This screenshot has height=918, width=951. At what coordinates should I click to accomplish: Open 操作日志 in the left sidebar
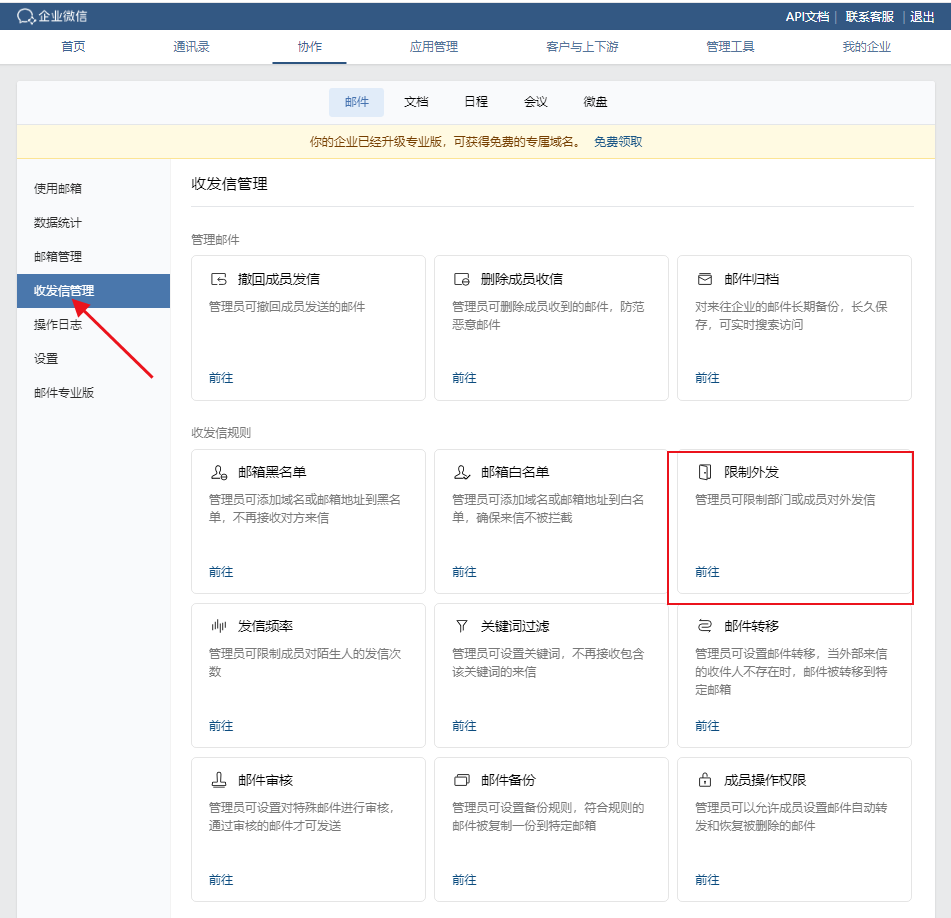click(x=58, y=324)
